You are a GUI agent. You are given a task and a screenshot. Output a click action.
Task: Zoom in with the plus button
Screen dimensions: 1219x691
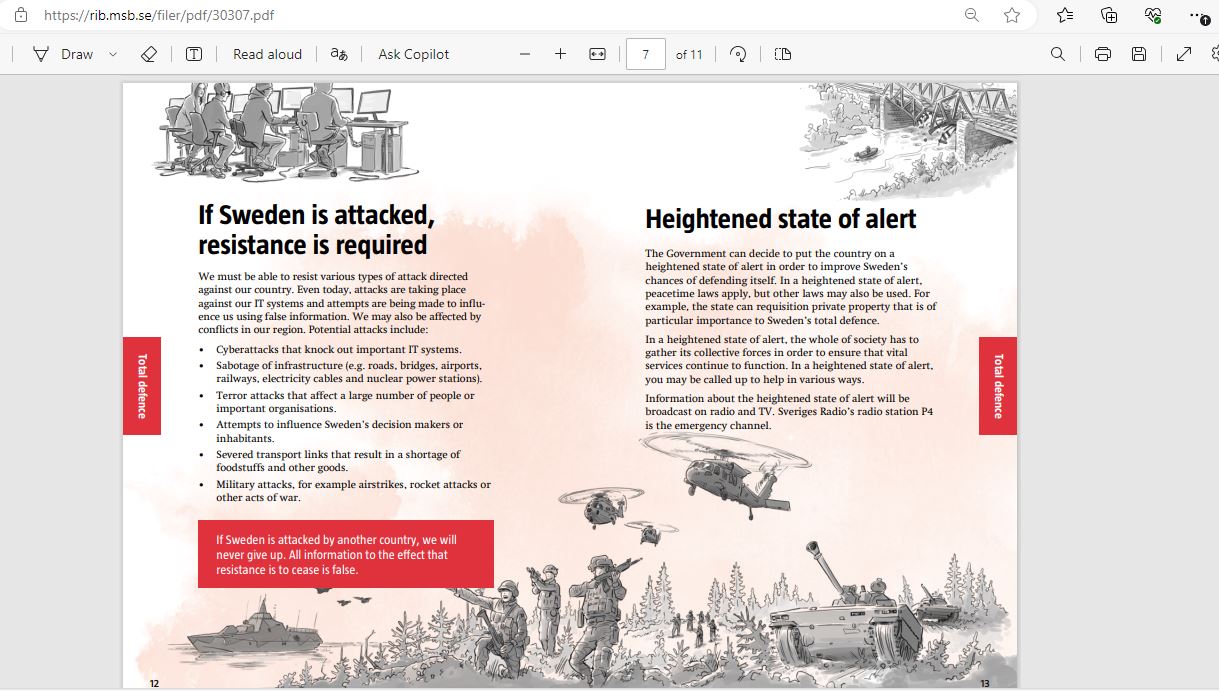tap(561, 54)
